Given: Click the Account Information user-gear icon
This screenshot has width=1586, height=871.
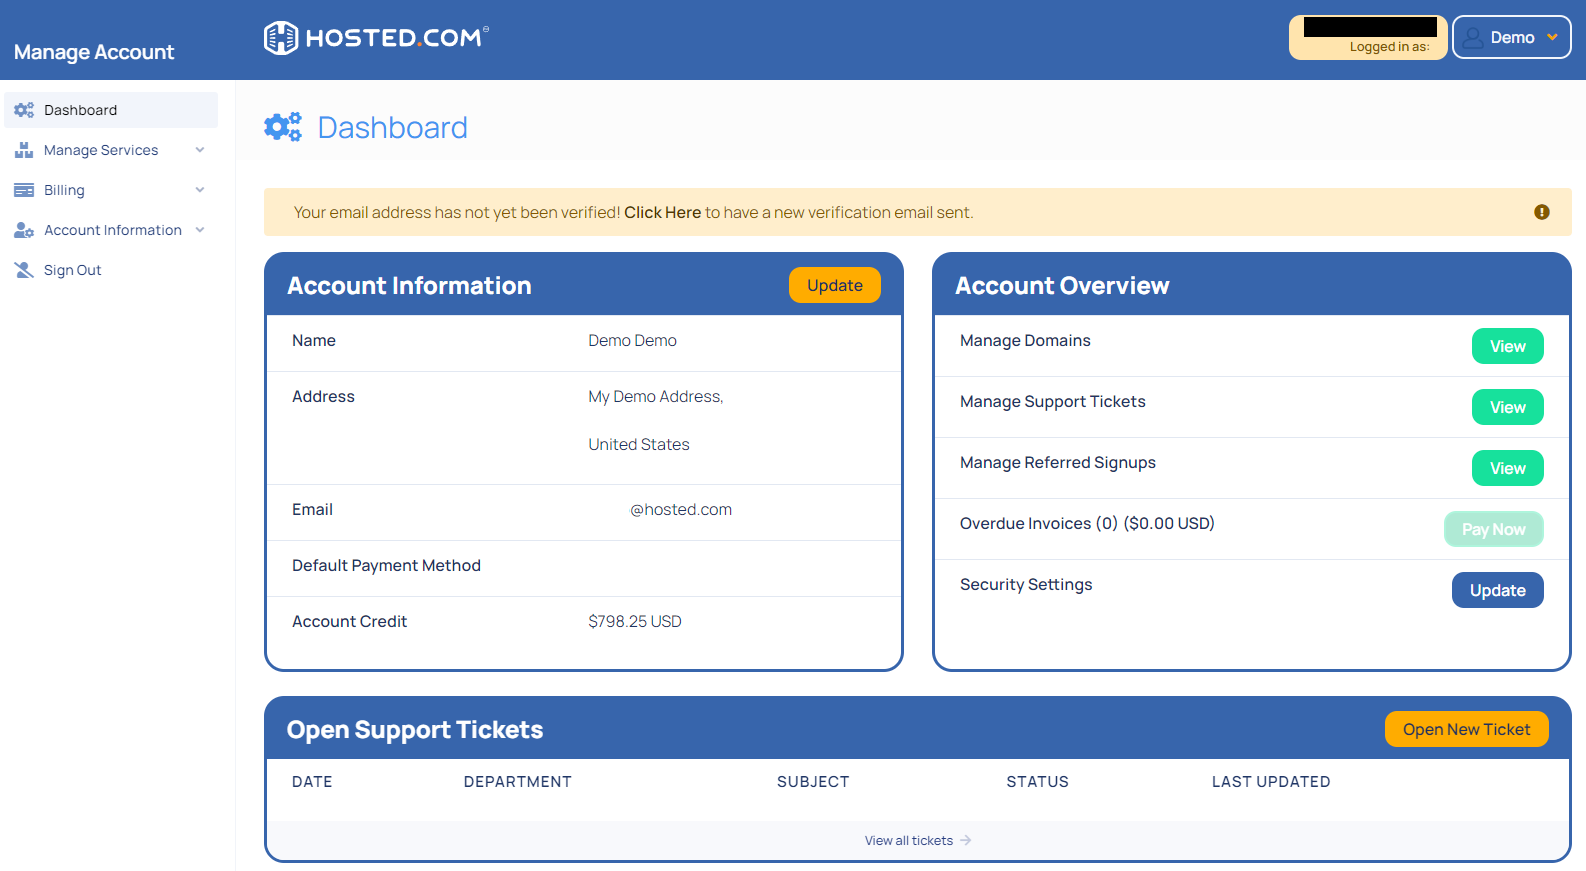Looking at the screenshot, I should point(24,230).
